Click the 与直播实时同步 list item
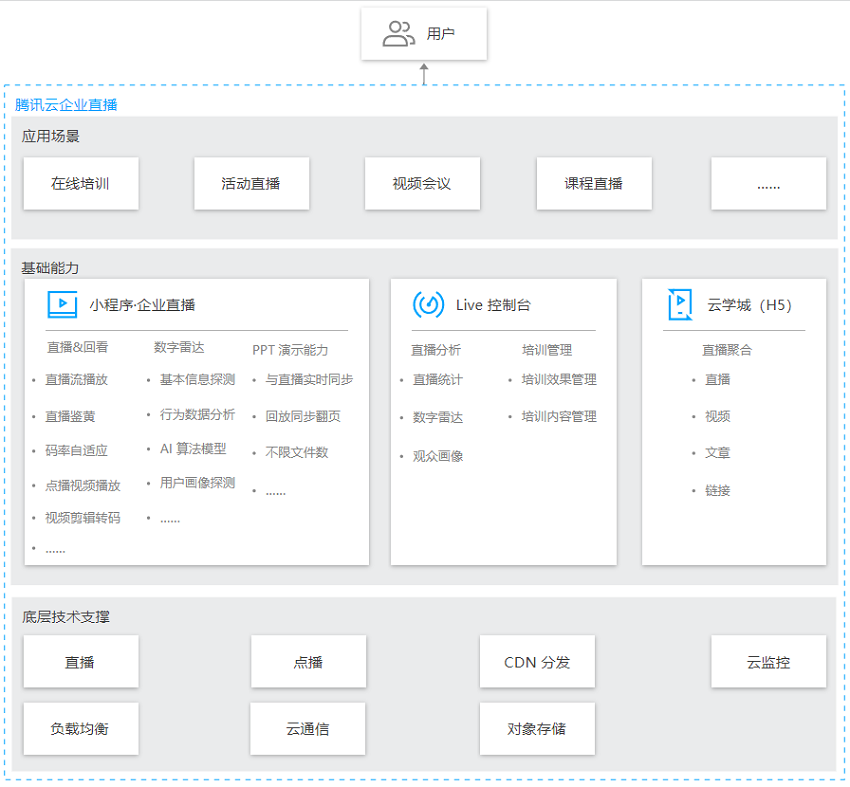 coord(309,379)
